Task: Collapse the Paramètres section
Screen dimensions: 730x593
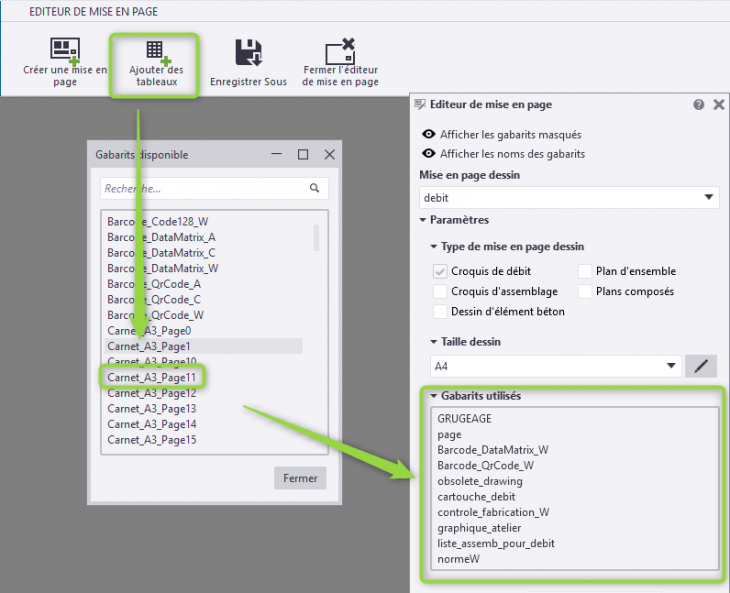Action: pos(423,220)
